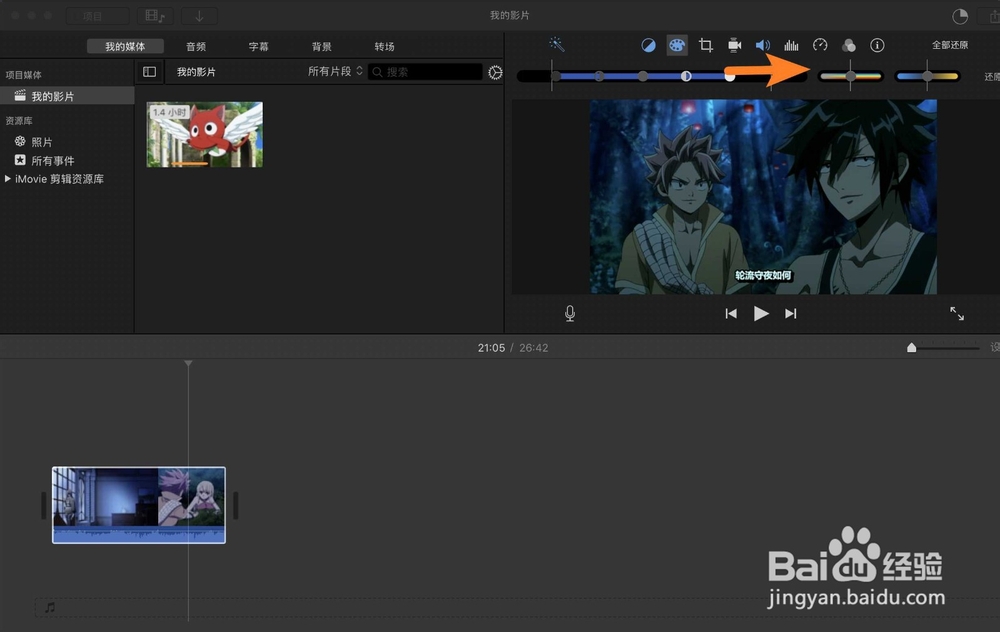The width and height of the screenshot is (1000, 632).
Task: Select the auto-enhance magic wand tool
Action: point(557,45)
